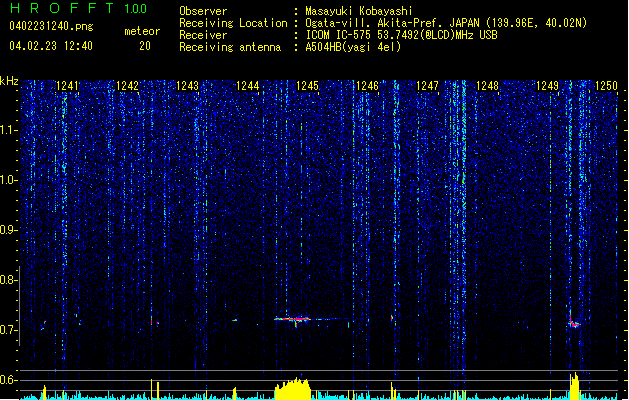Select the location text Ogata-vill. Akita-Pref. JAPAN
This screenshot has height=400, width=629.
pyautogui.click(x=392, y=23)
